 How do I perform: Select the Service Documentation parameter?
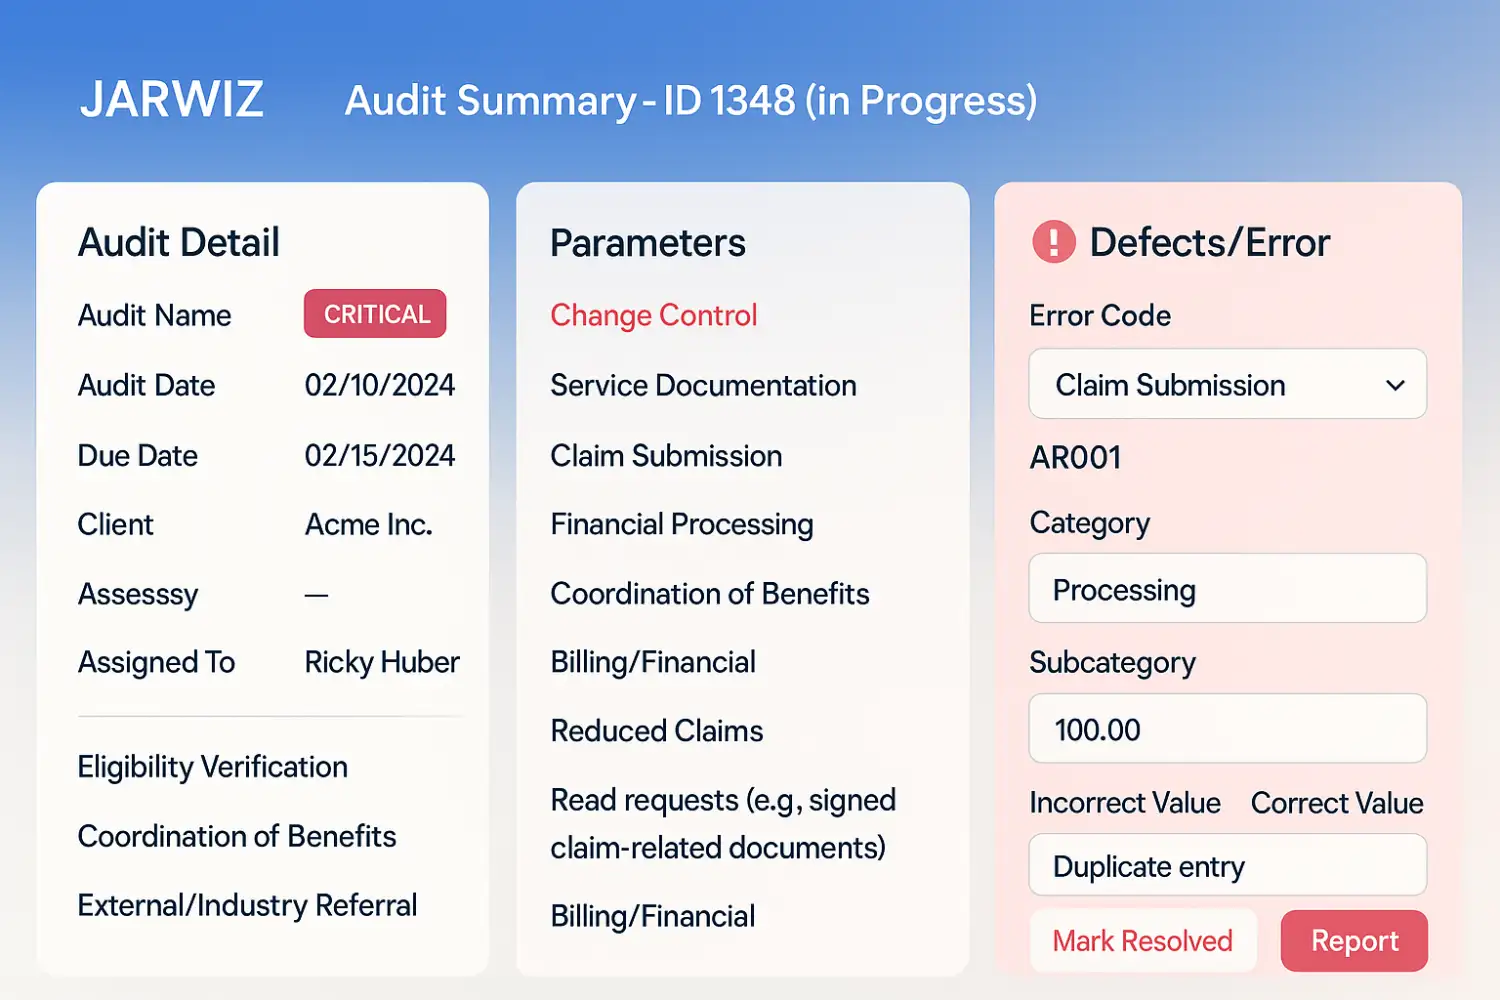[x=704, y=385]
